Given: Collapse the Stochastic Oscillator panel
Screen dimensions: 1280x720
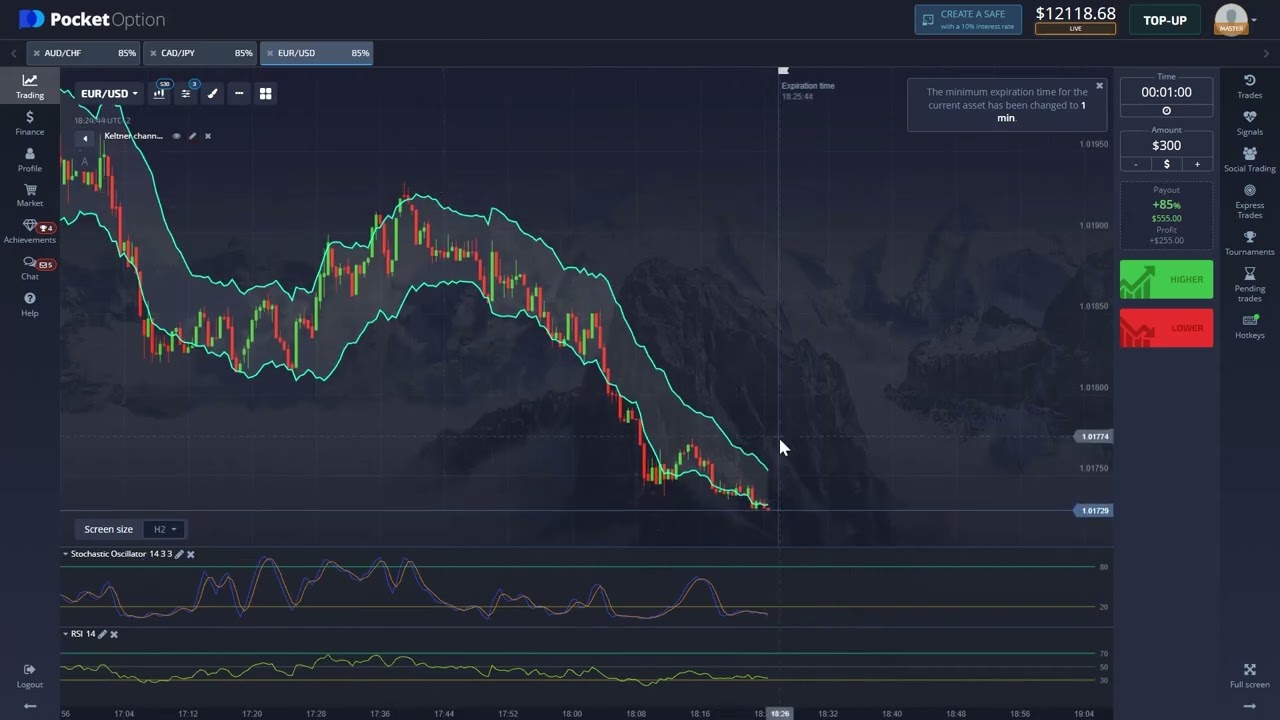Looking at the screenshot, I should click(x=65, y=554).
